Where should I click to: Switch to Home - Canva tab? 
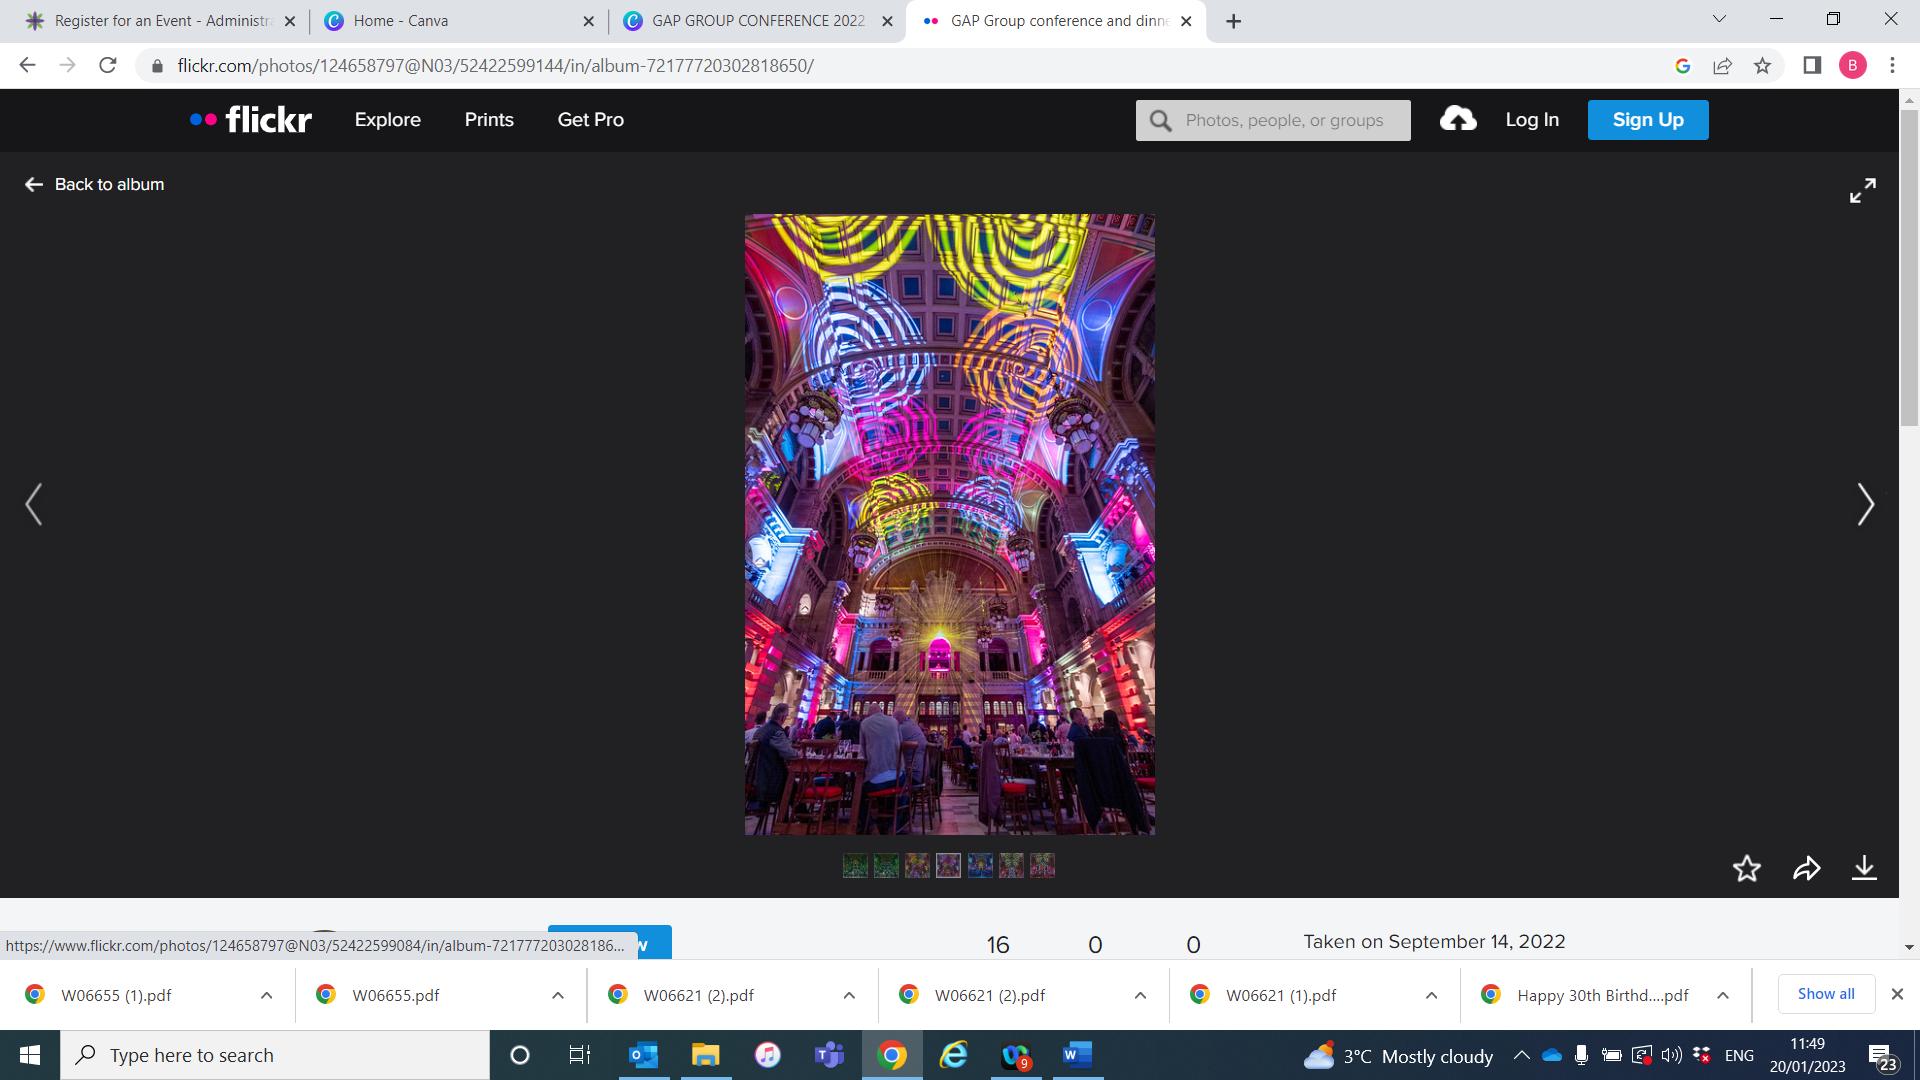click(458, 21)
